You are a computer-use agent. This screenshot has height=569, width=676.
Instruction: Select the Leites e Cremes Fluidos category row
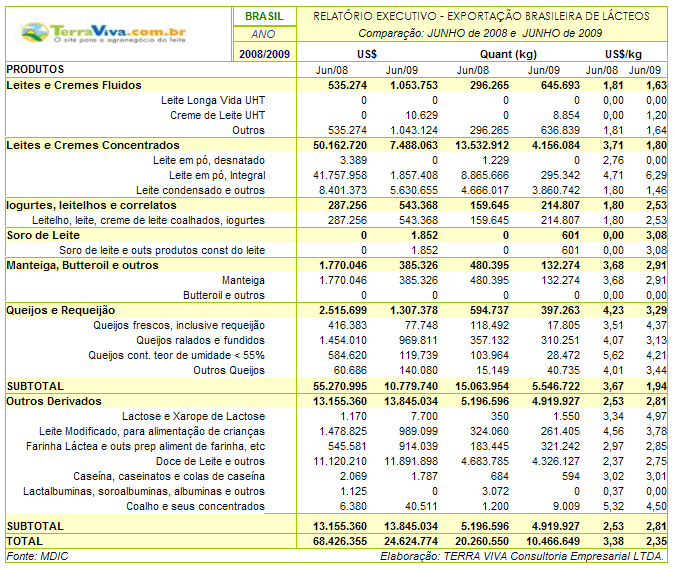click(74, 86)
